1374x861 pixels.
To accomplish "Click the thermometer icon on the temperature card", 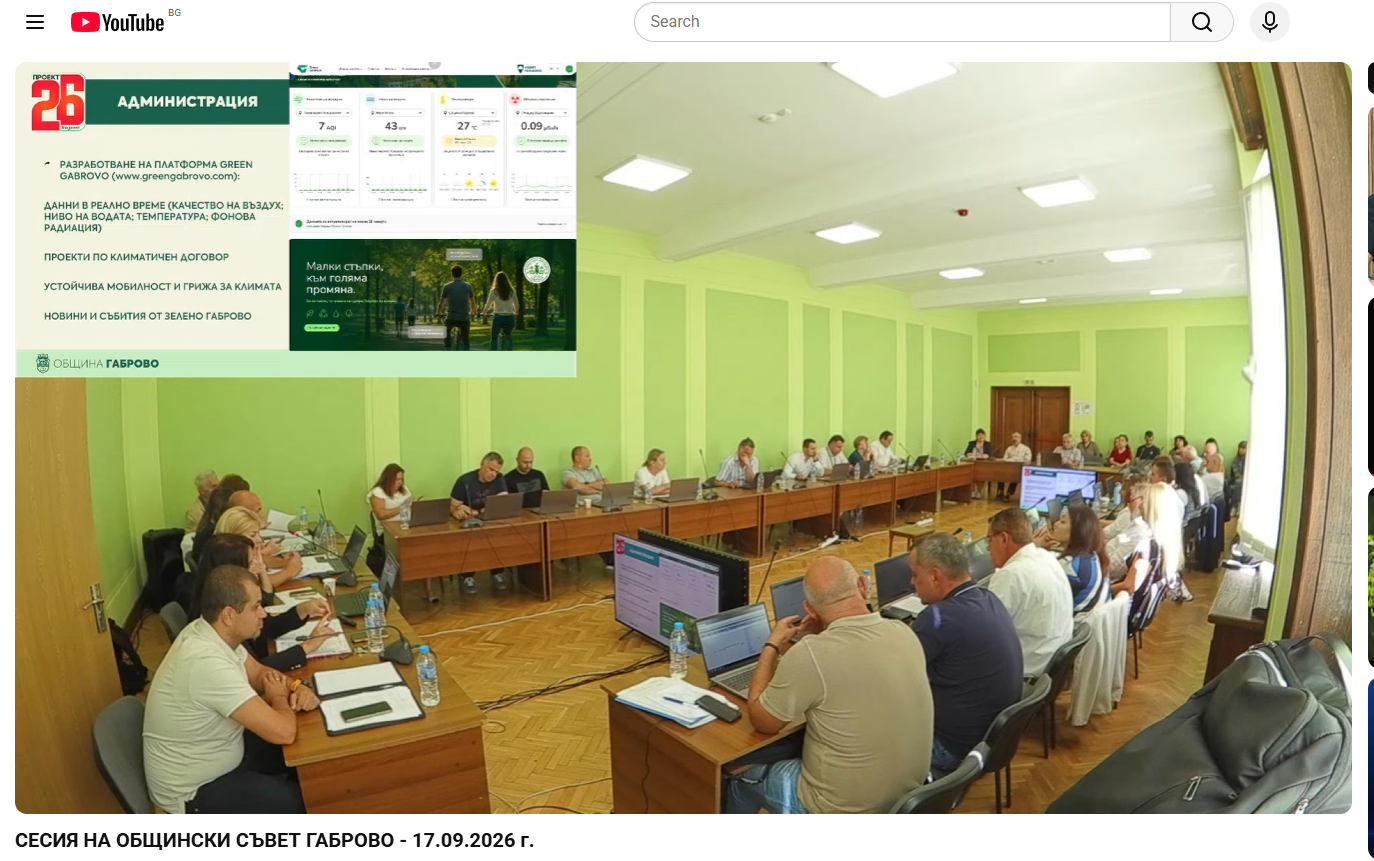I will (x=443, y=100).
